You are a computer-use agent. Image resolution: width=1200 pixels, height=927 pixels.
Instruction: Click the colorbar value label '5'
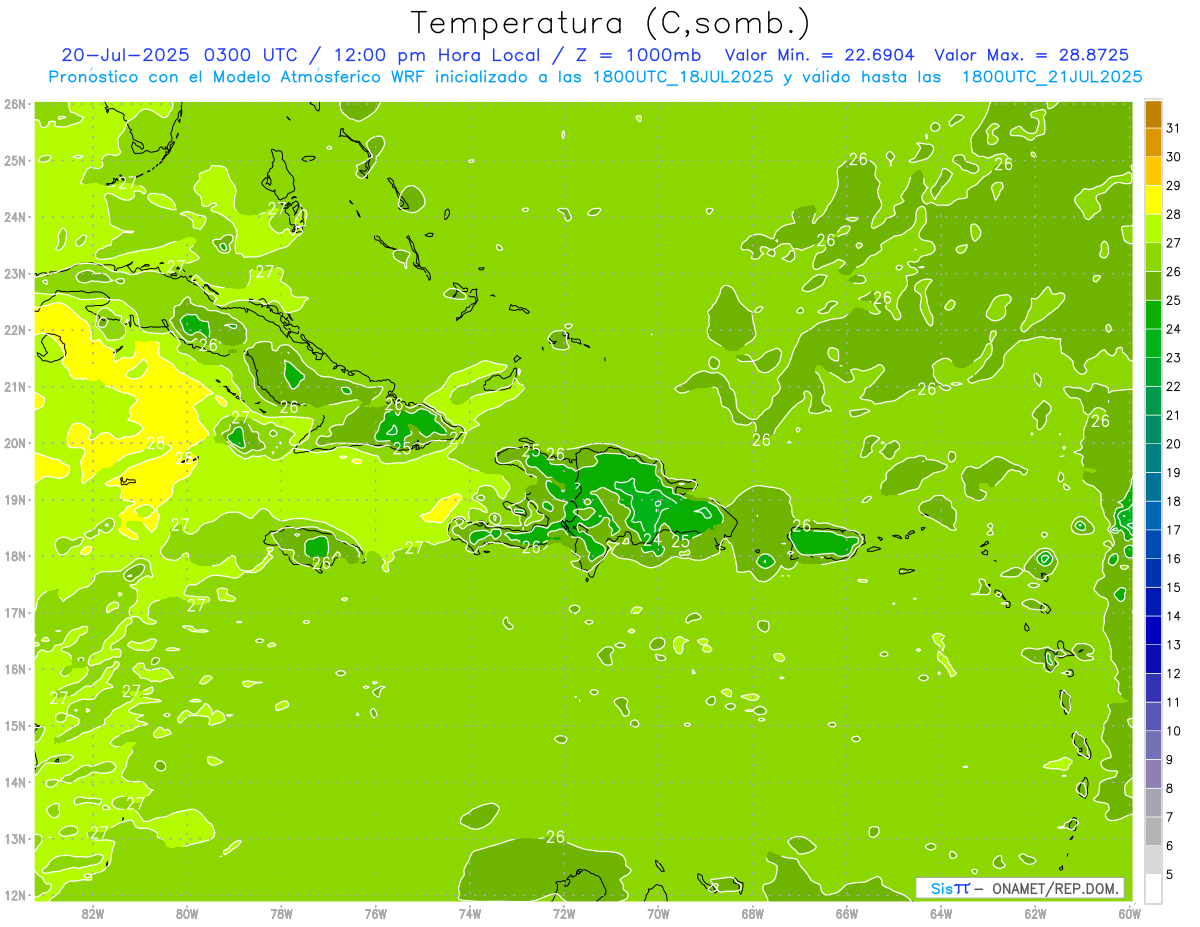pos(1171,874)
